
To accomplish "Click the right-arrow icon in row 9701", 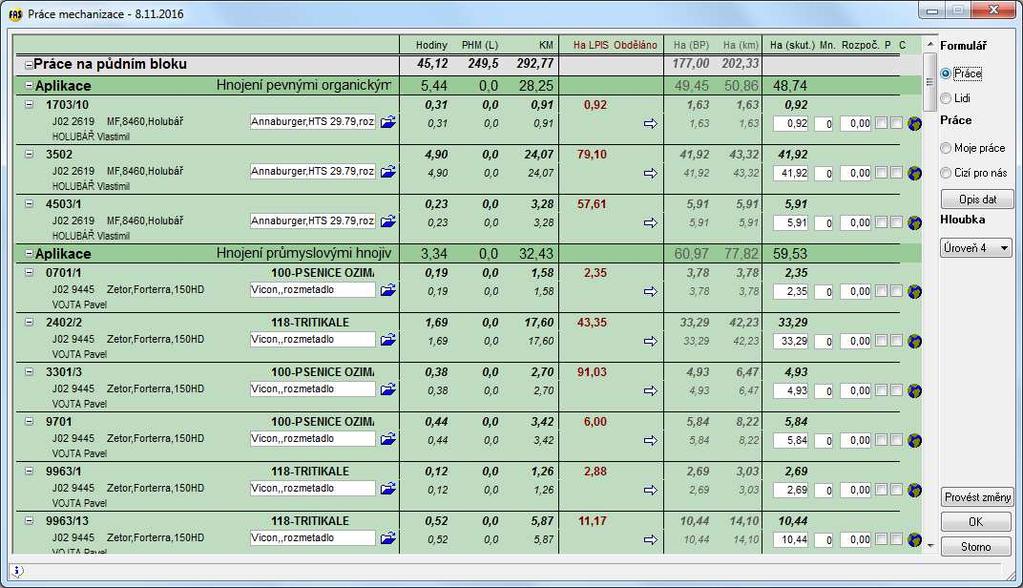I will [650, 440].
